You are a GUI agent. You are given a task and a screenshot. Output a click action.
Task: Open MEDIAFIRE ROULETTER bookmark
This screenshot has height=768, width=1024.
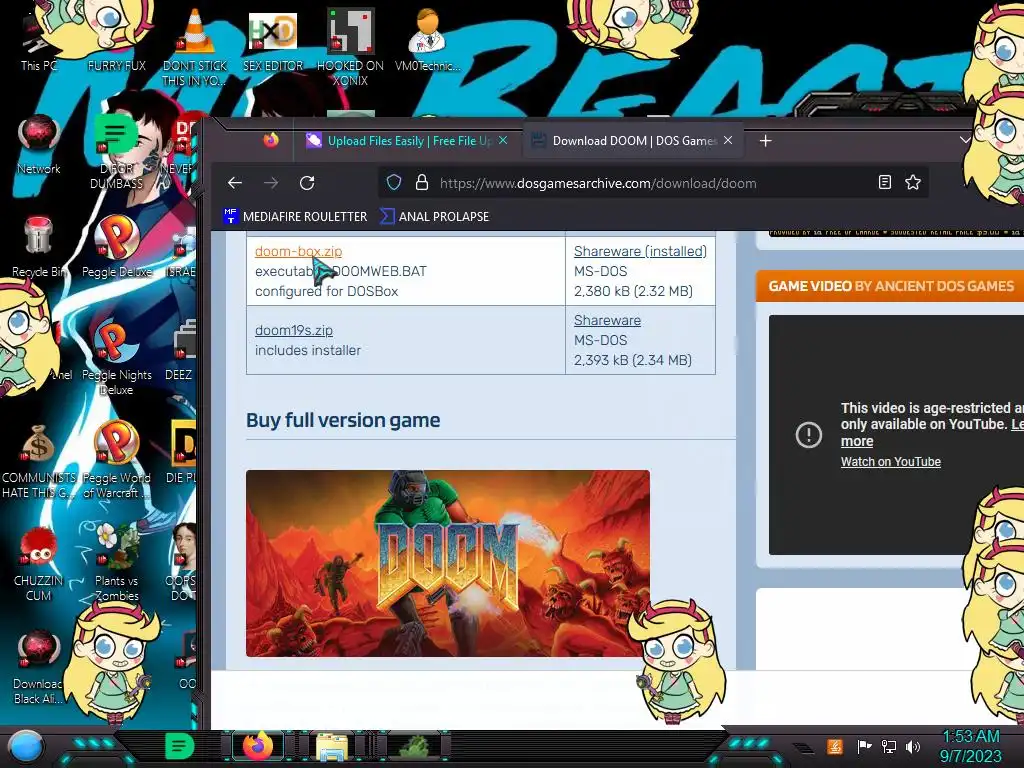coord(295,216)
